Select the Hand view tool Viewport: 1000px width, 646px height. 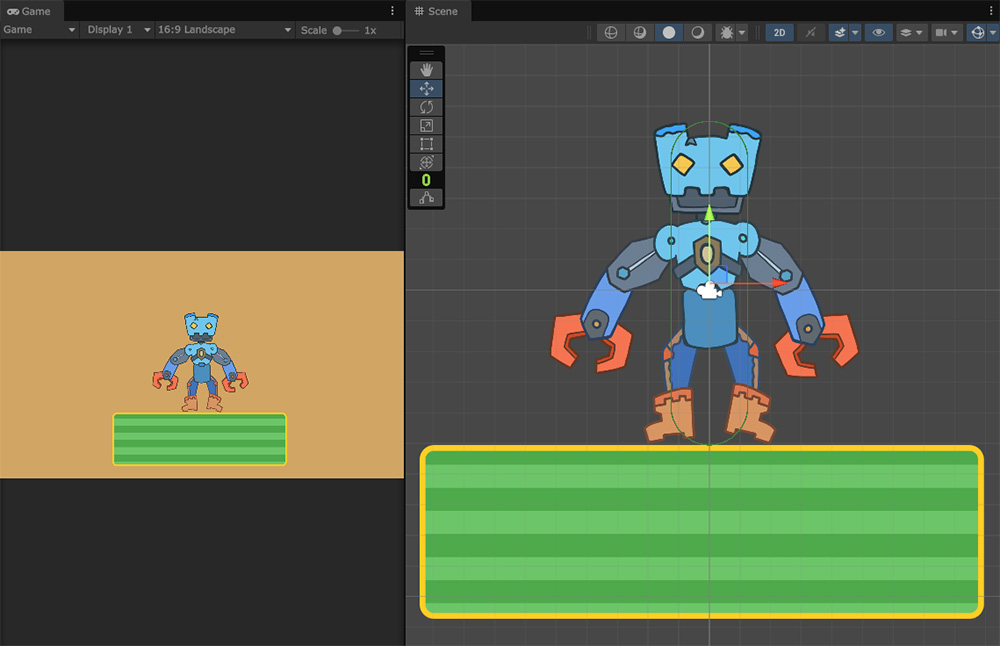pyautogui.click(x=426, y=69)
